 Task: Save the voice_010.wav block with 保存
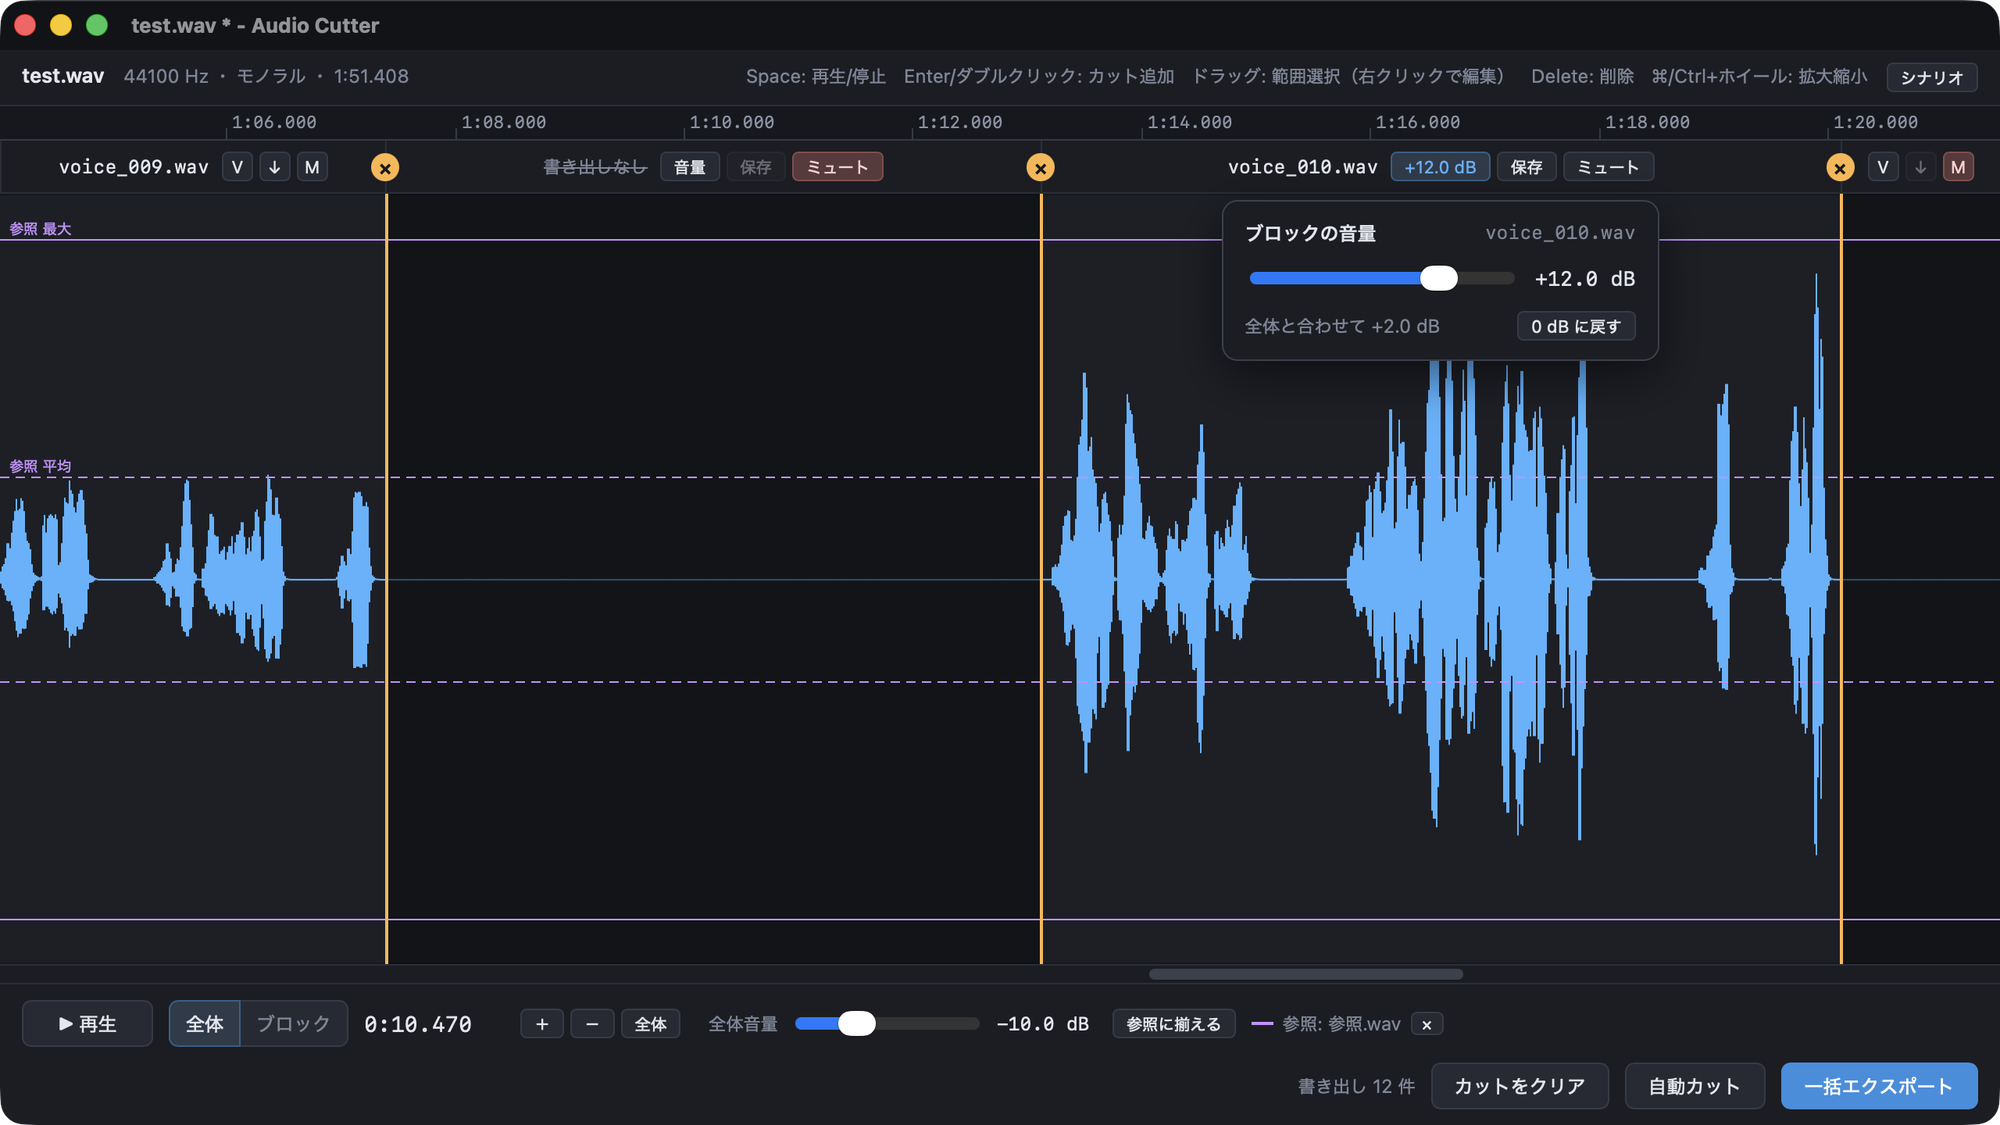tap(1527, 167)
